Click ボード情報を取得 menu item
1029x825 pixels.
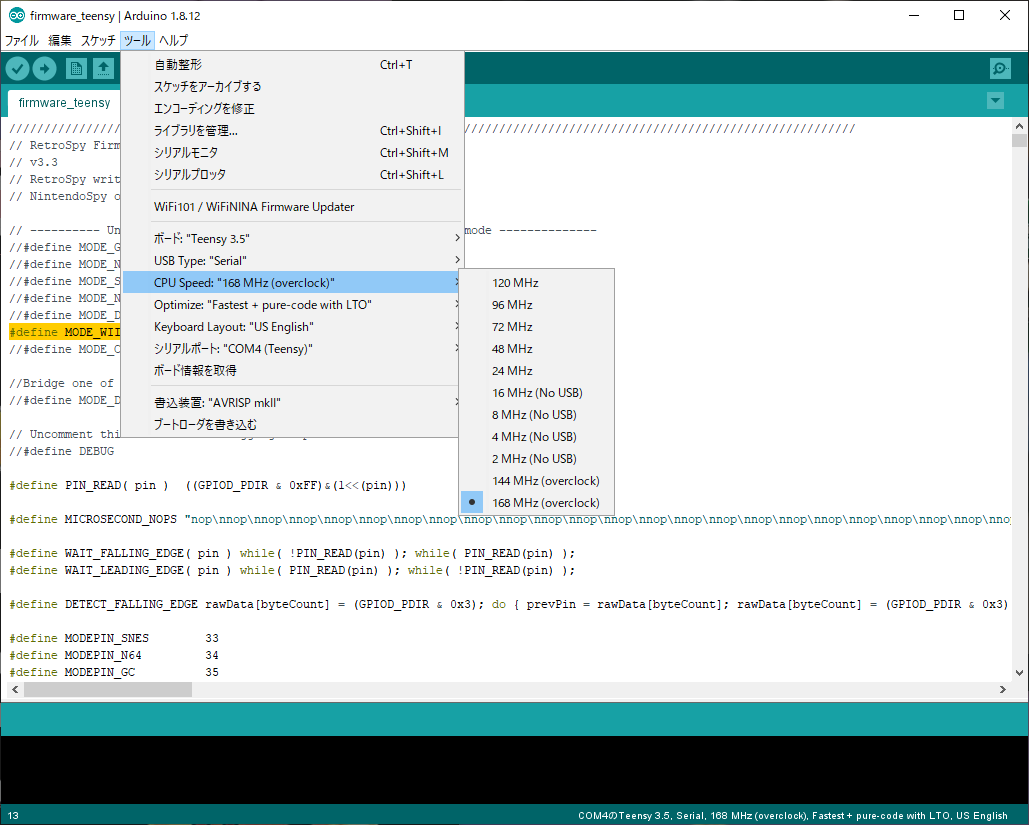pos(293,371)
